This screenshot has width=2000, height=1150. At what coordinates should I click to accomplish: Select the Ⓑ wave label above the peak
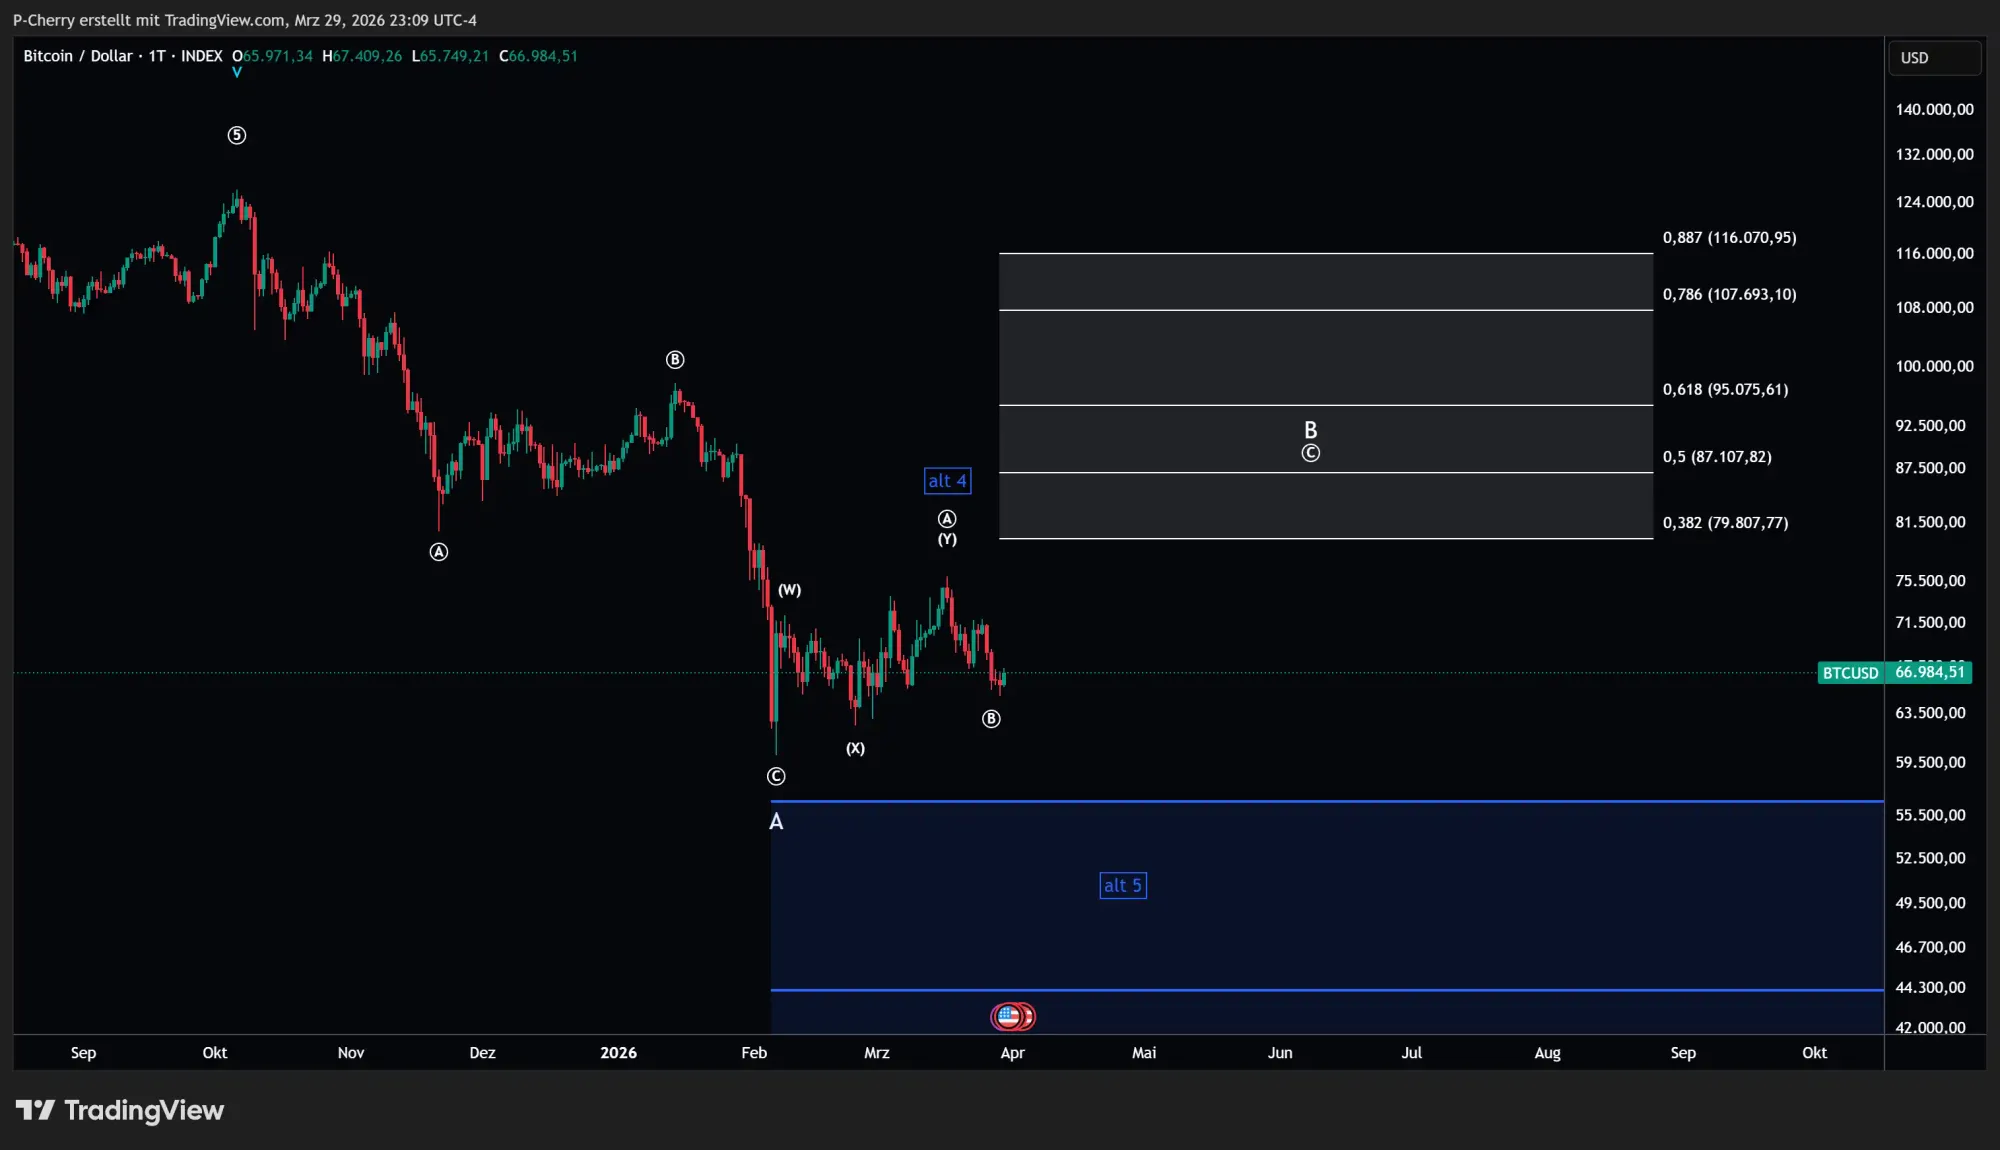point(675,359)
